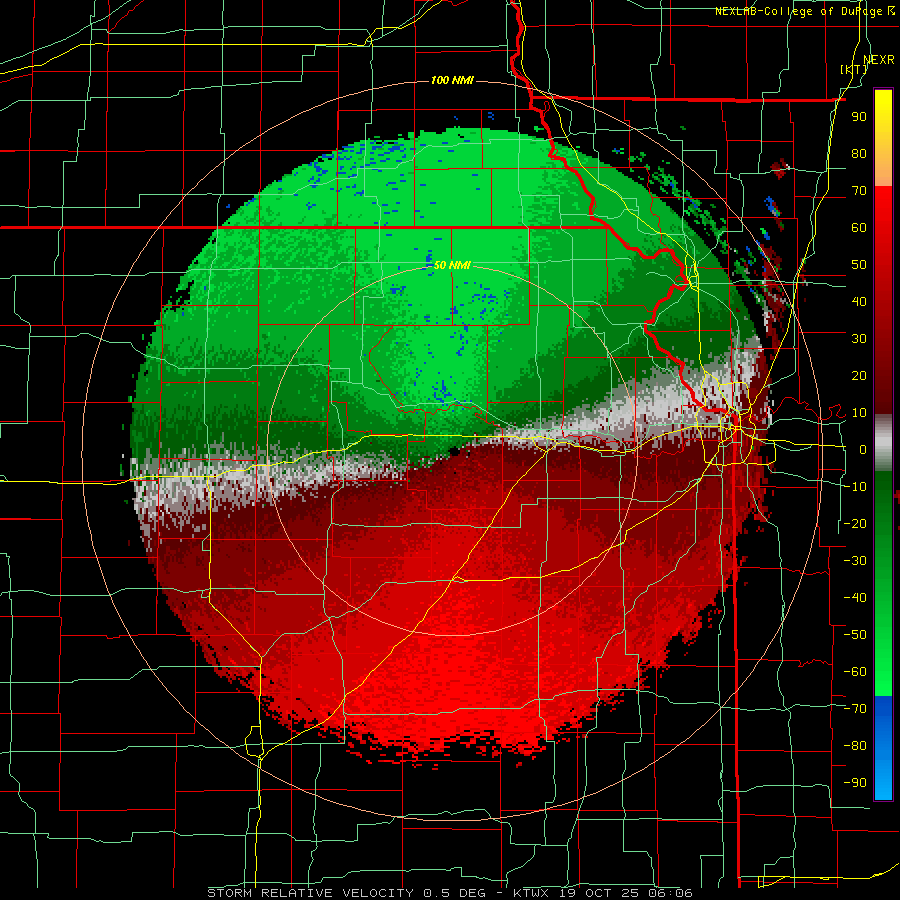Click the -40 value on velocity scale
Image resolution: width=900 pixels, height=900 pixels.
tap(855, 598)
